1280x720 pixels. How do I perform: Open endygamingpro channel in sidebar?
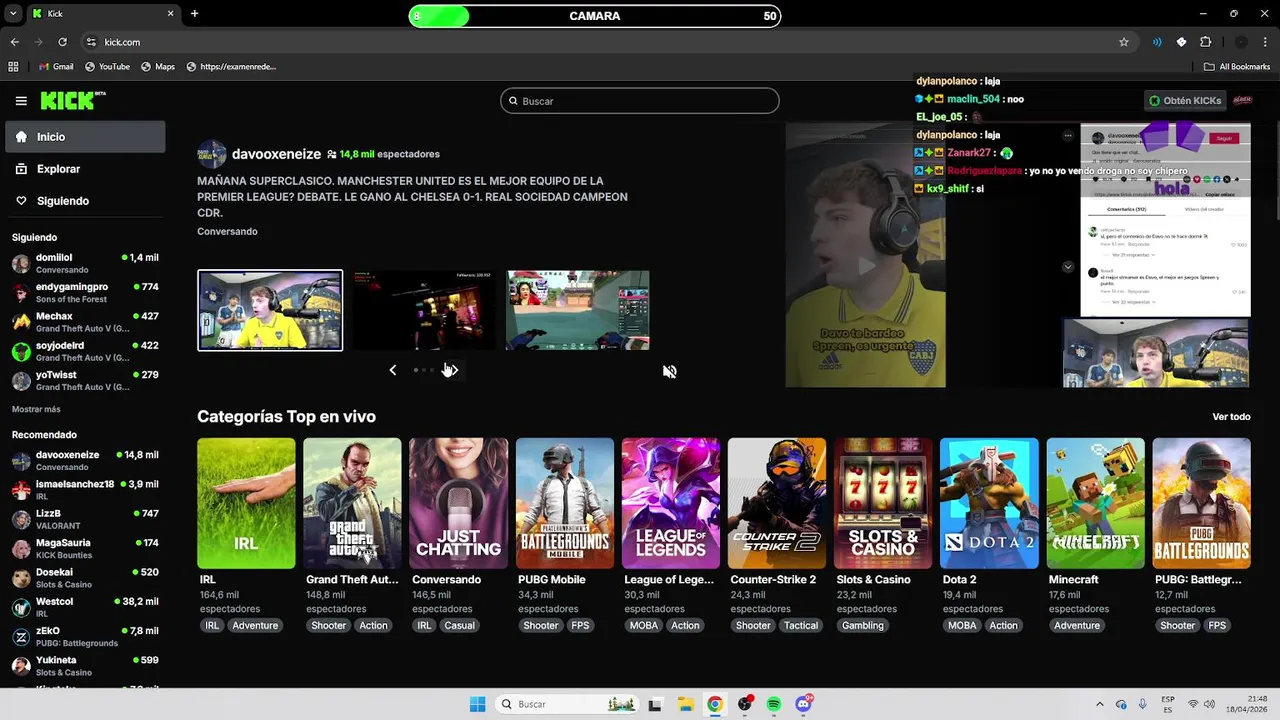[x=85, y=292]
